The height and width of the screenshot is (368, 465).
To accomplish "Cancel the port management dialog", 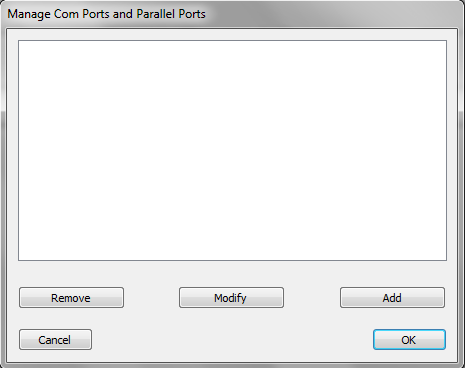I will [55, 339].
